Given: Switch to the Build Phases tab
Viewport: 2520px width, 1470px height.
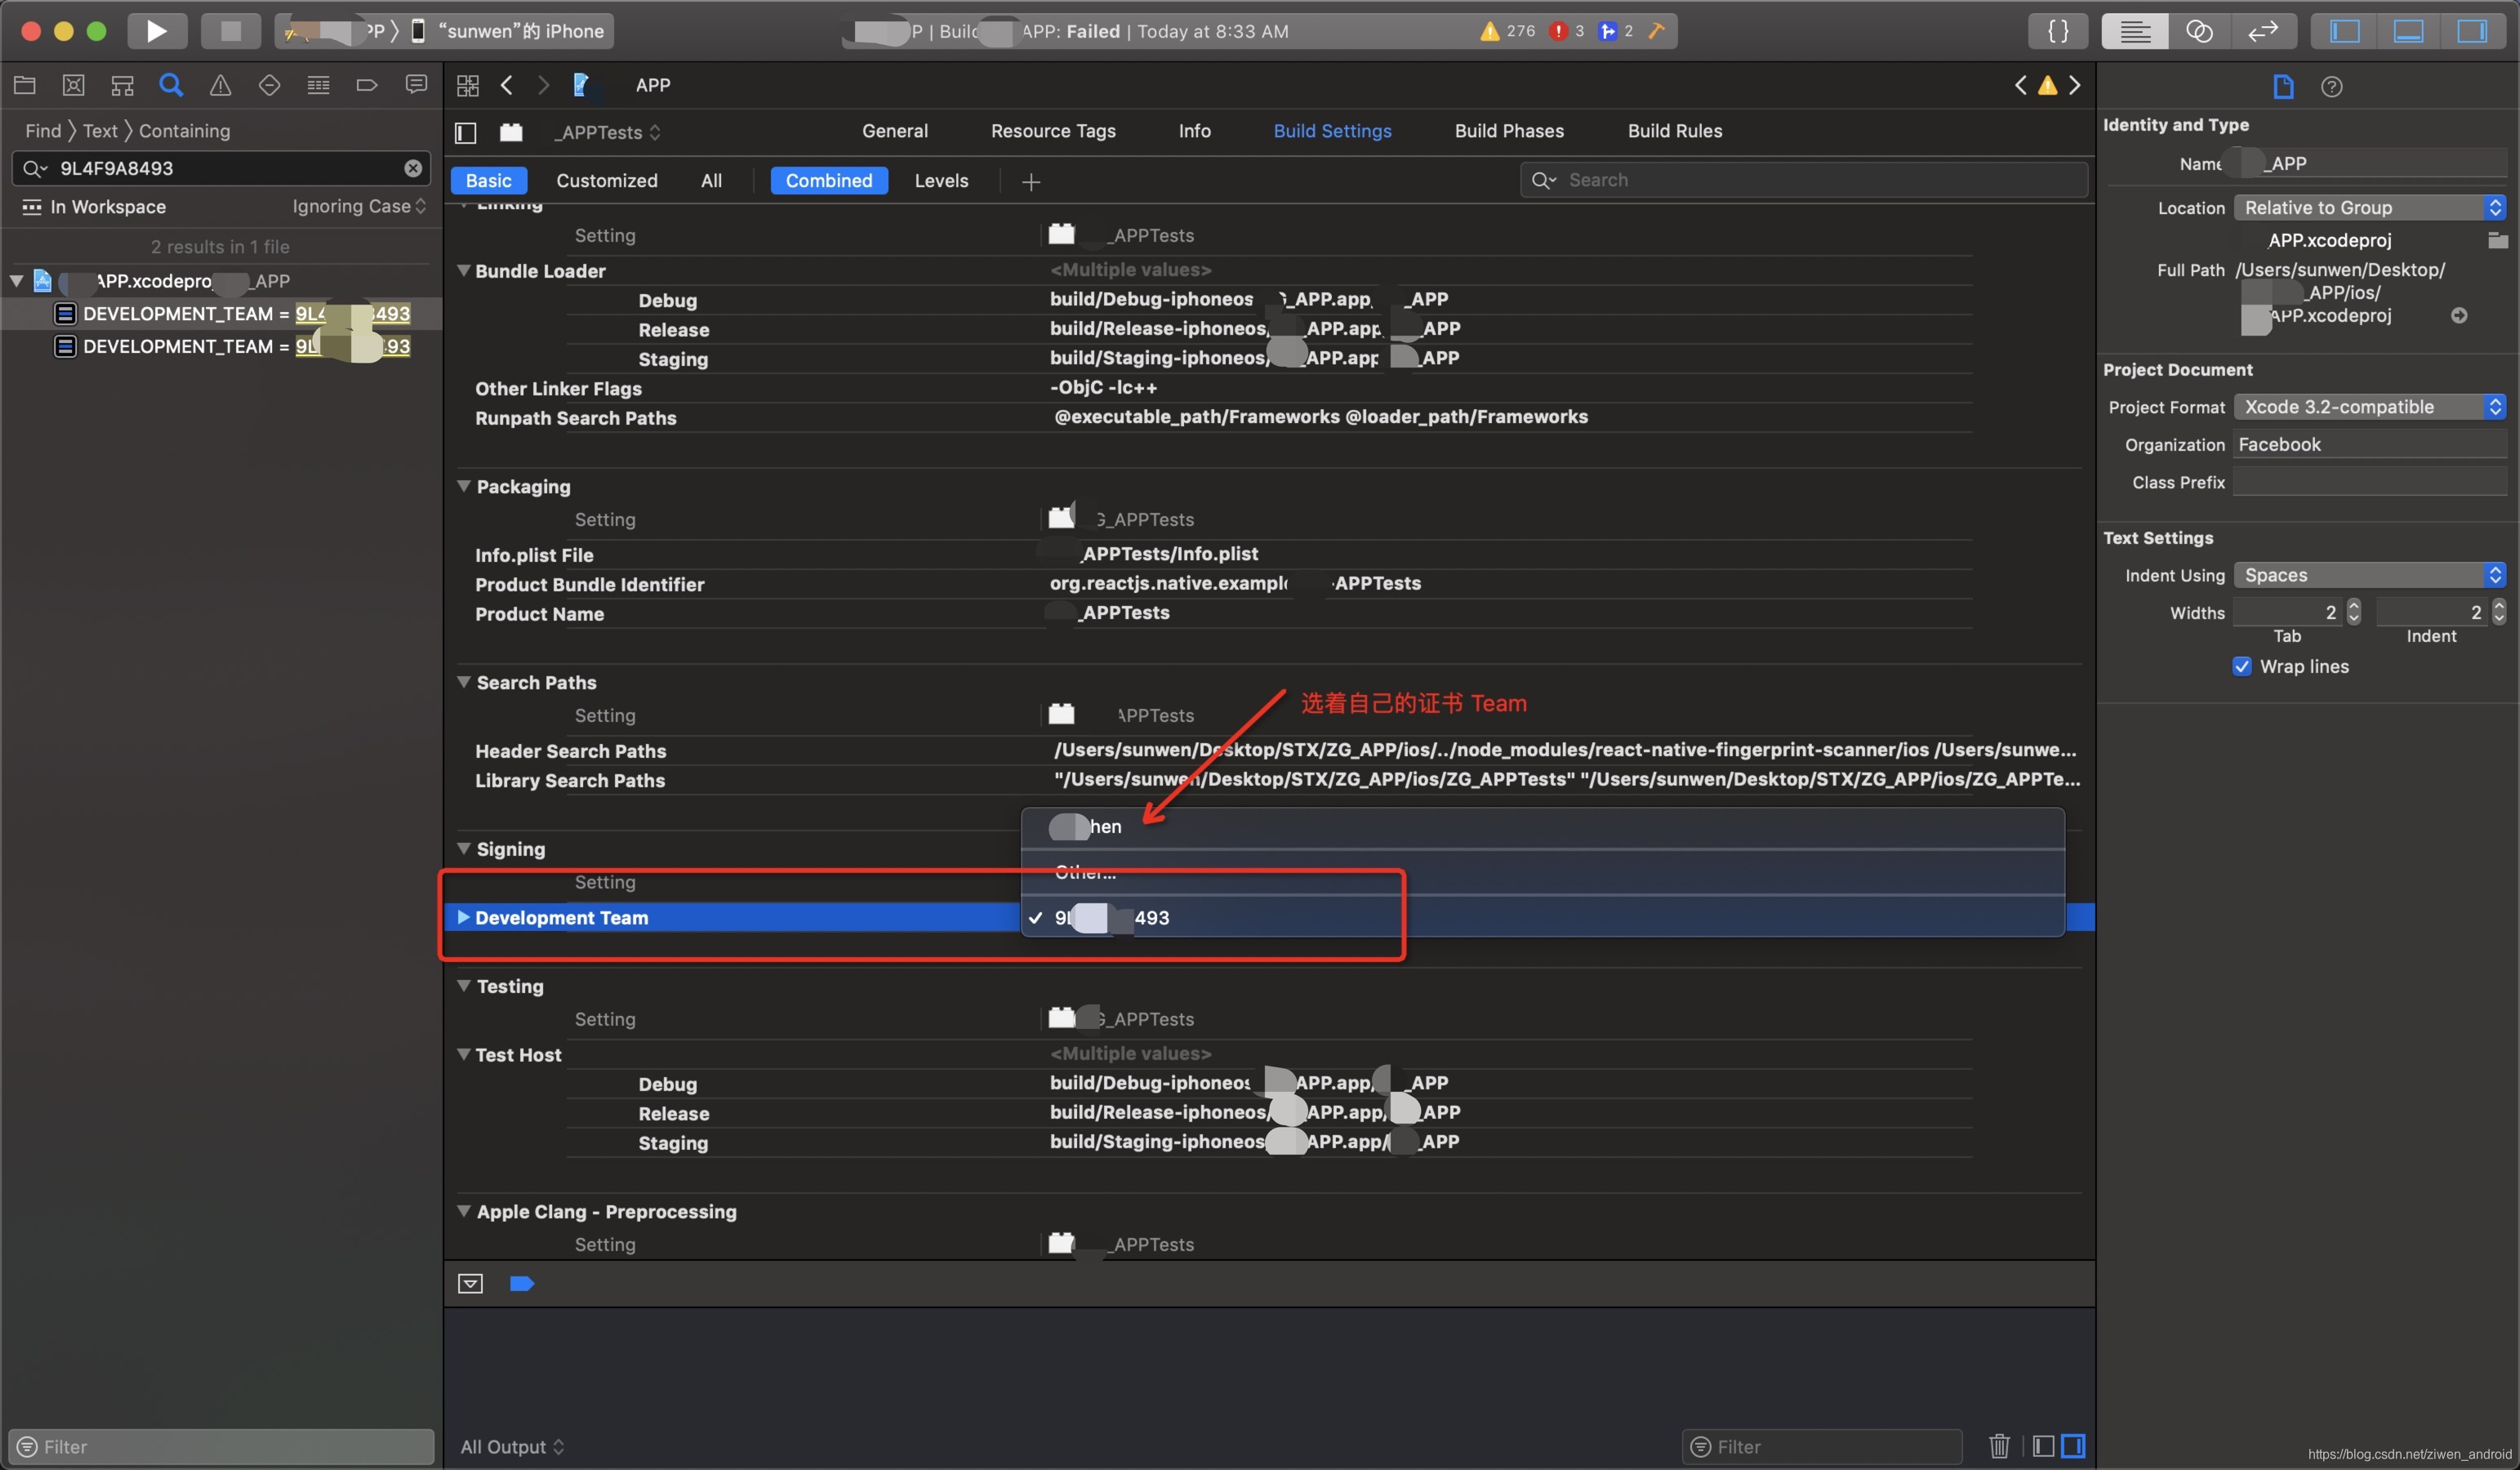Looking at the screenshot, I should pos(1509,131).
